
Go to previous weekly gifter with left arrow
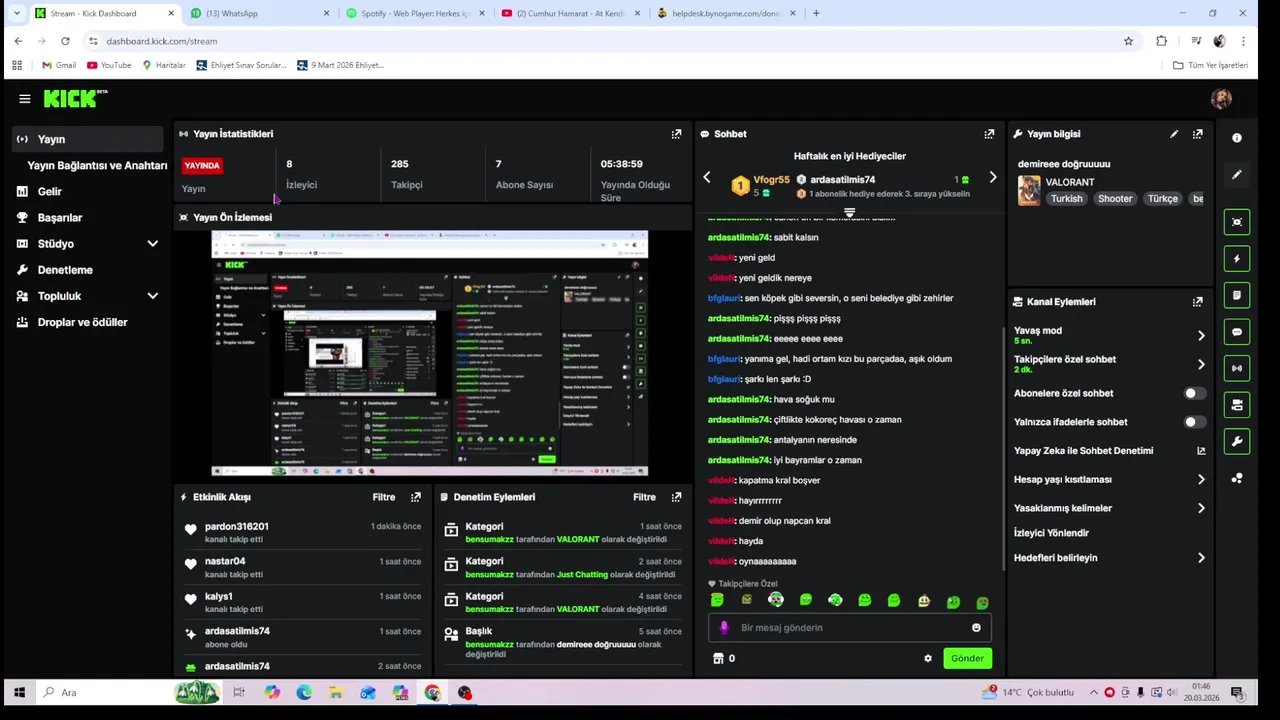click(707, 177)
